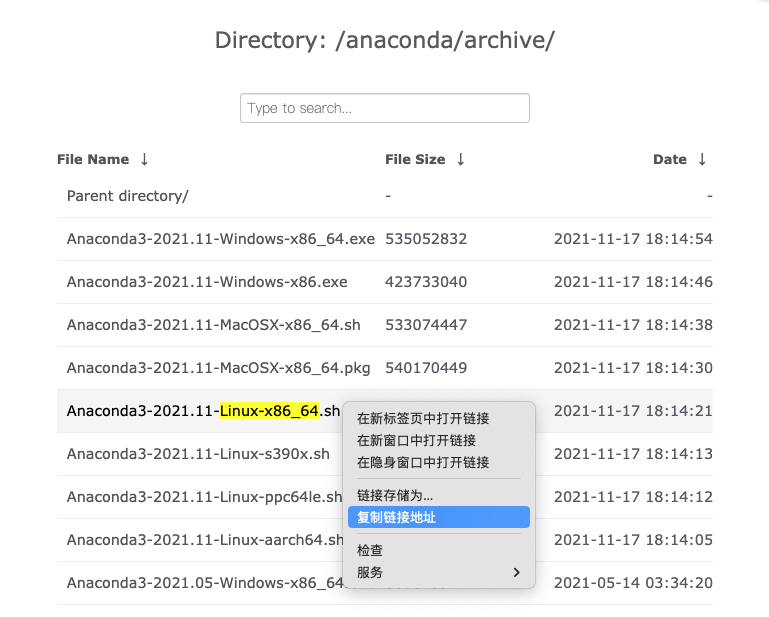Click file size 535052832
Image resolution: width=769 pixels, height=617 pixels.
click(x=426, y=239)
